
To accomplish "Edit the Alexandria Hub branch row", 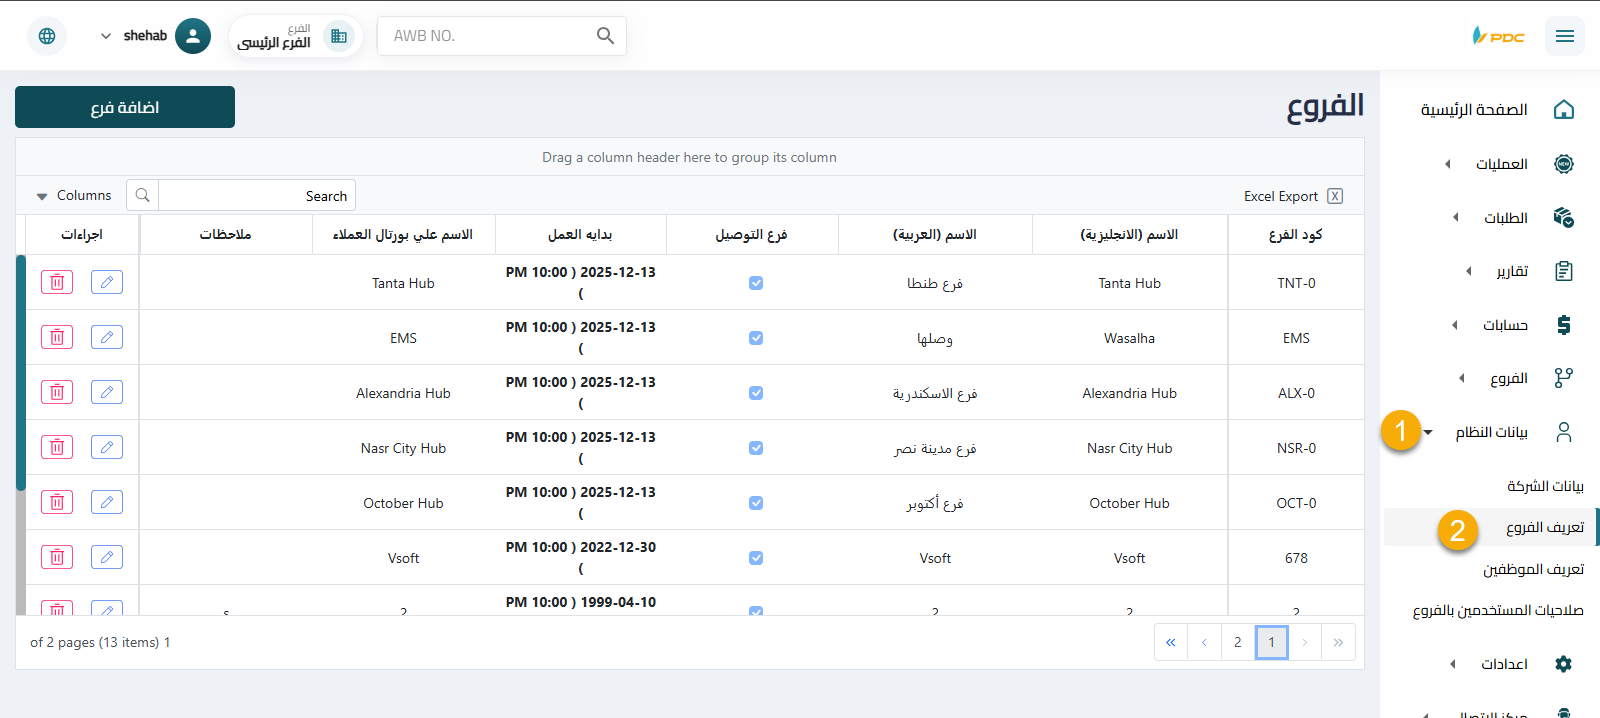I will pos(107,392).
